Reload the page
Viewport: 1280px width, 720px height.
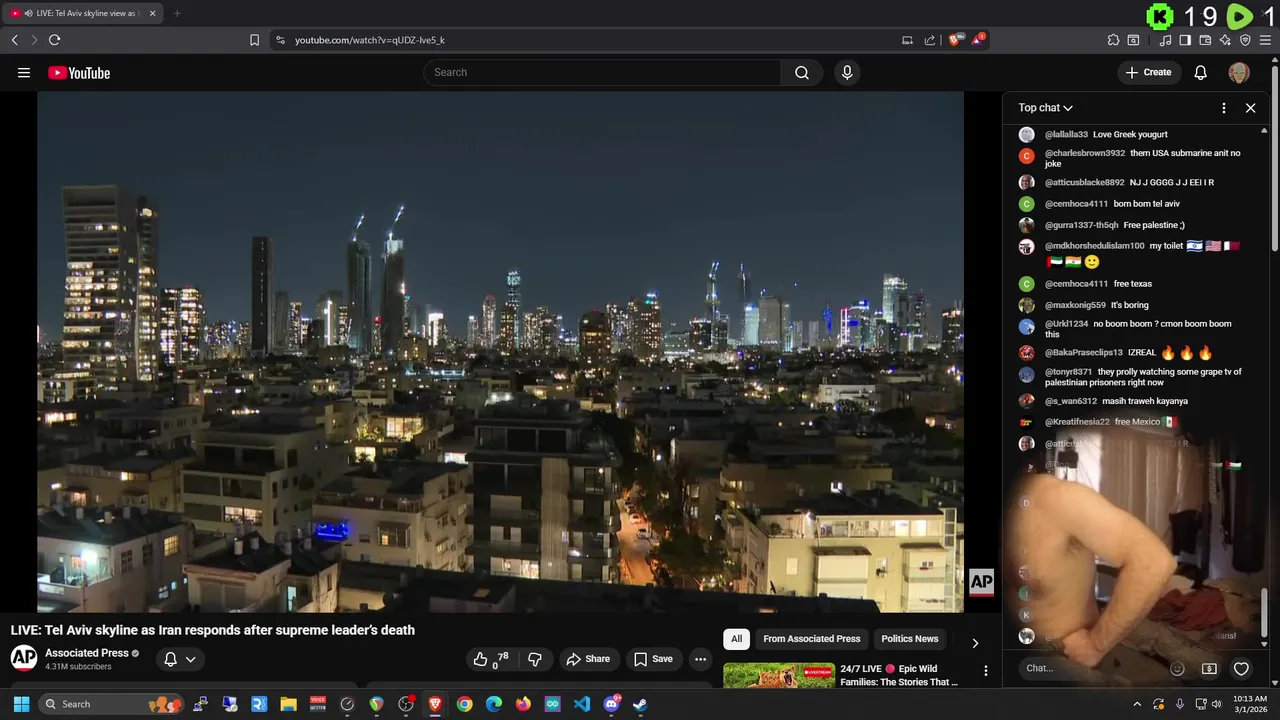[54, 40]
